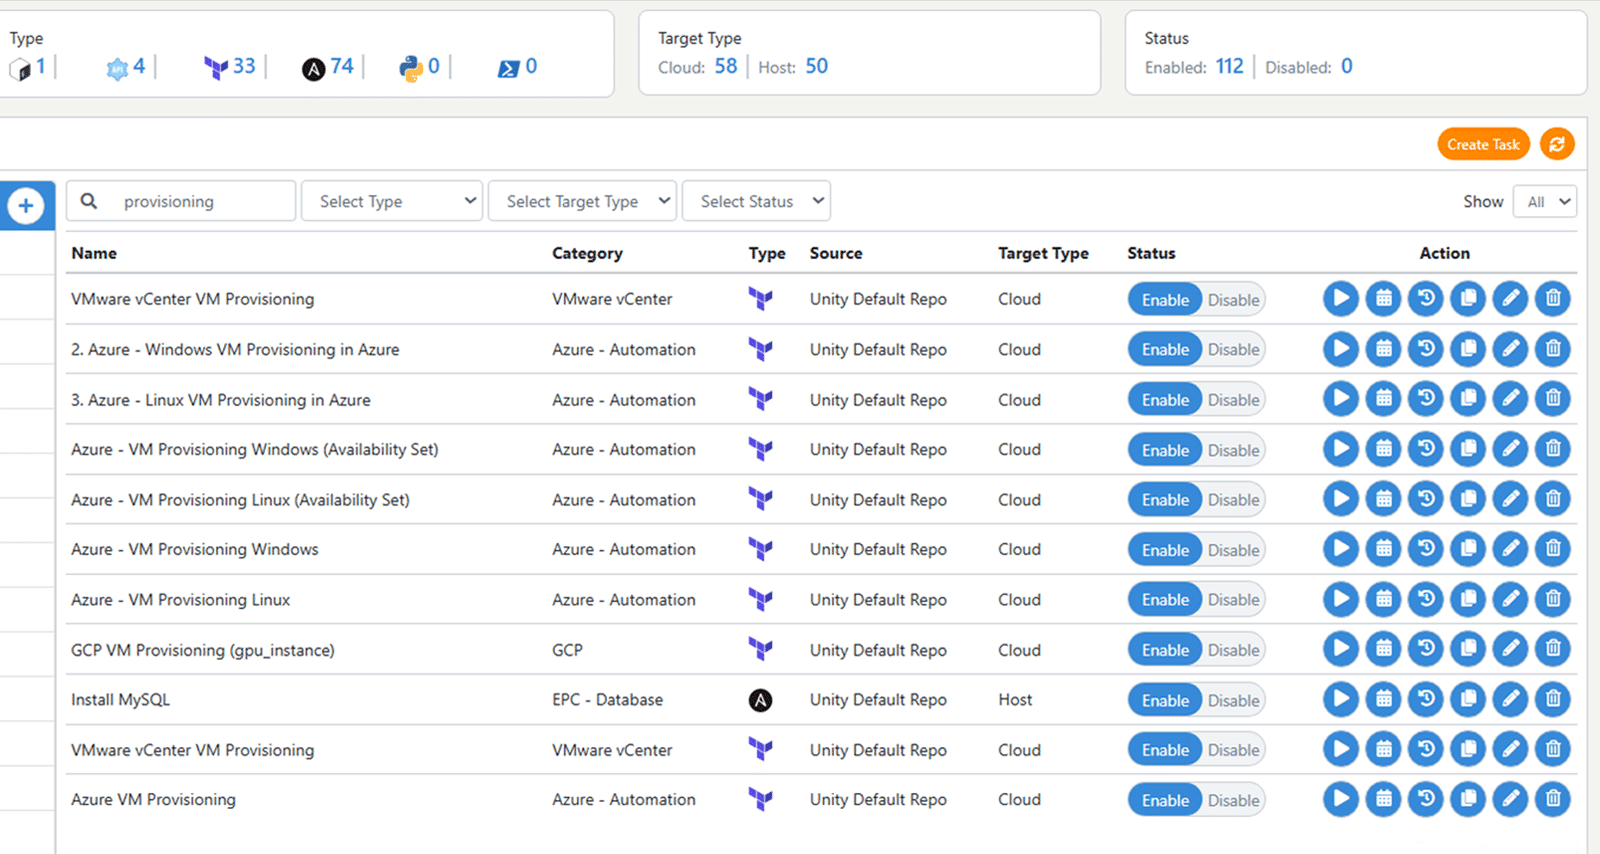This screenshot has width=1600, height=854.
Task: Delete the Azure VM Provisioning task in last row
Action: (x=1552, y=799)
